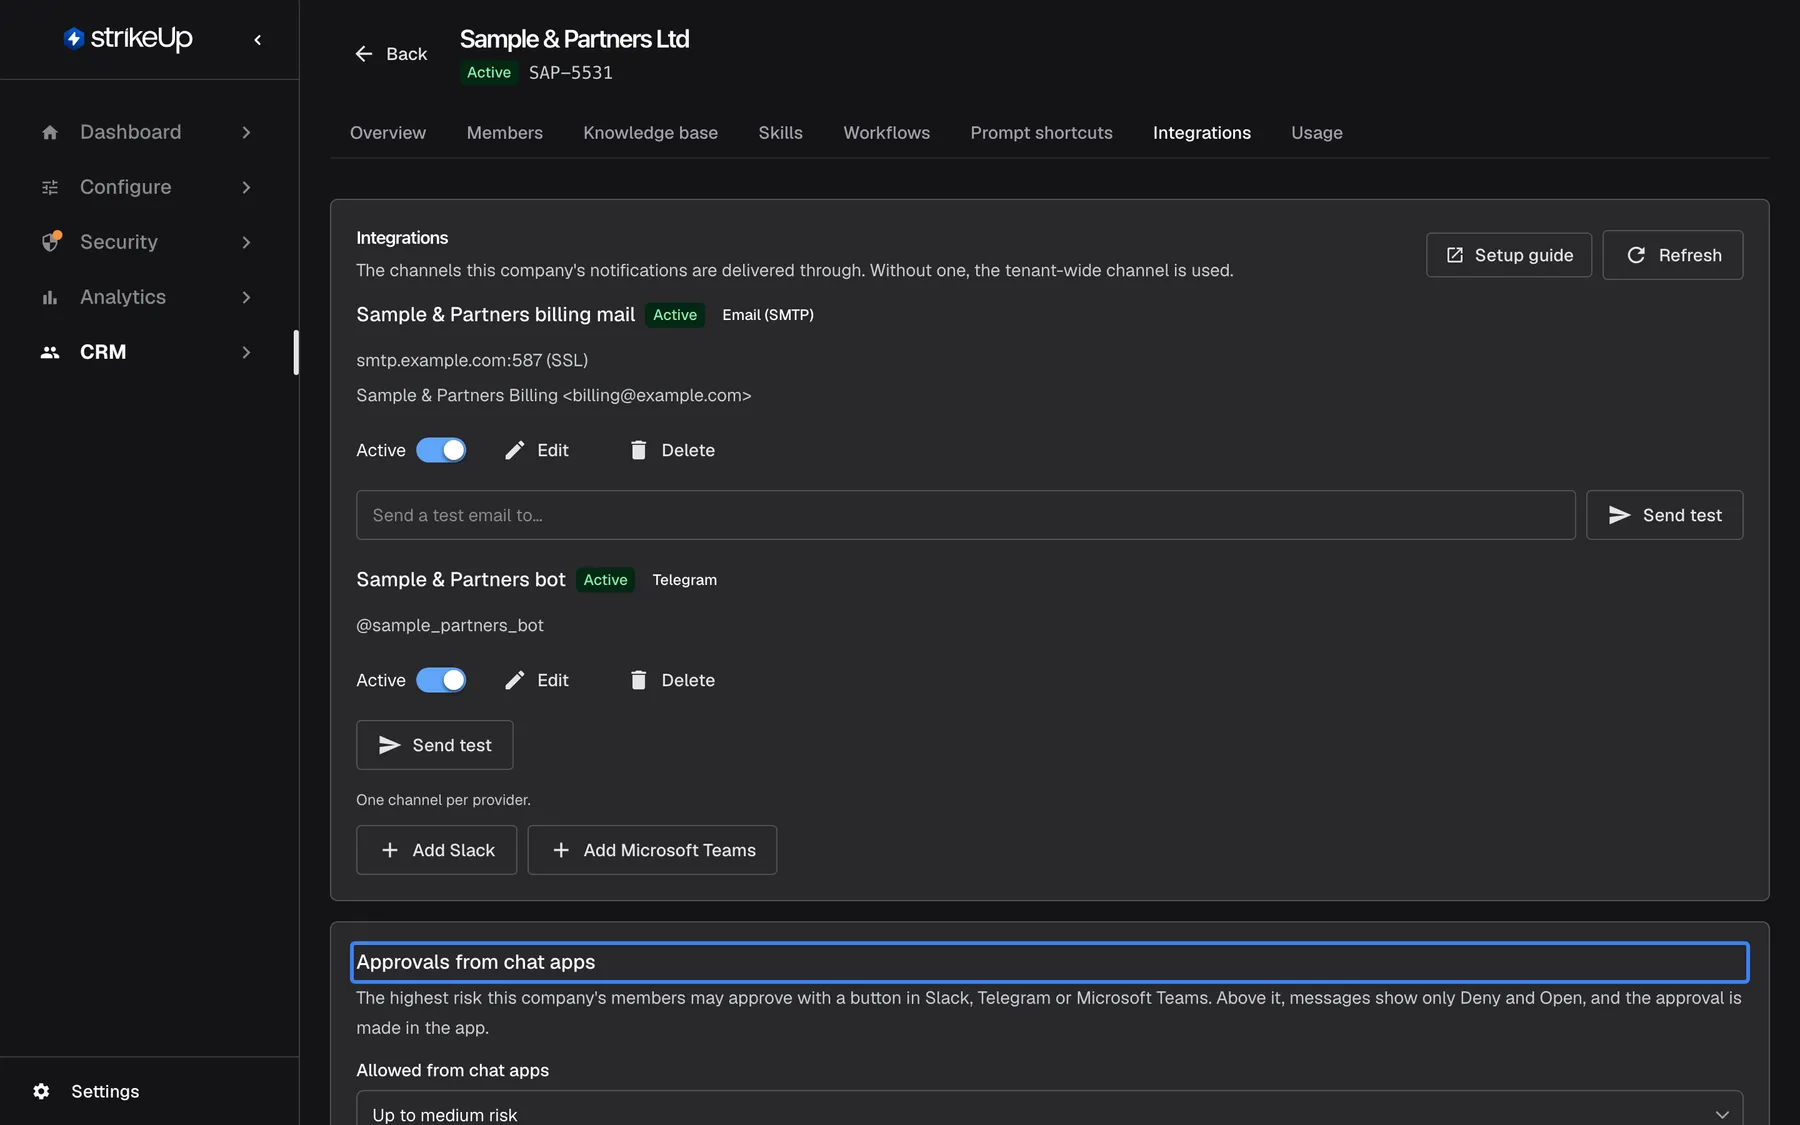Switch to the Overview tab

[x=388, y=133]
